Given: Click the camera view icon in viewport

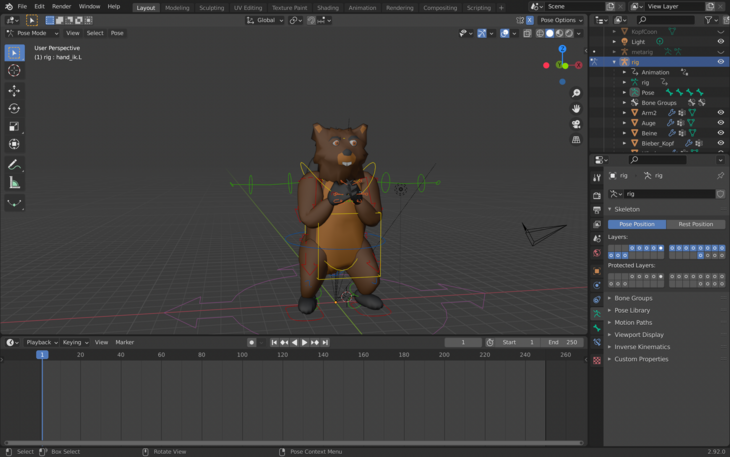Looking at the screenshot, I should coord(576,124).
